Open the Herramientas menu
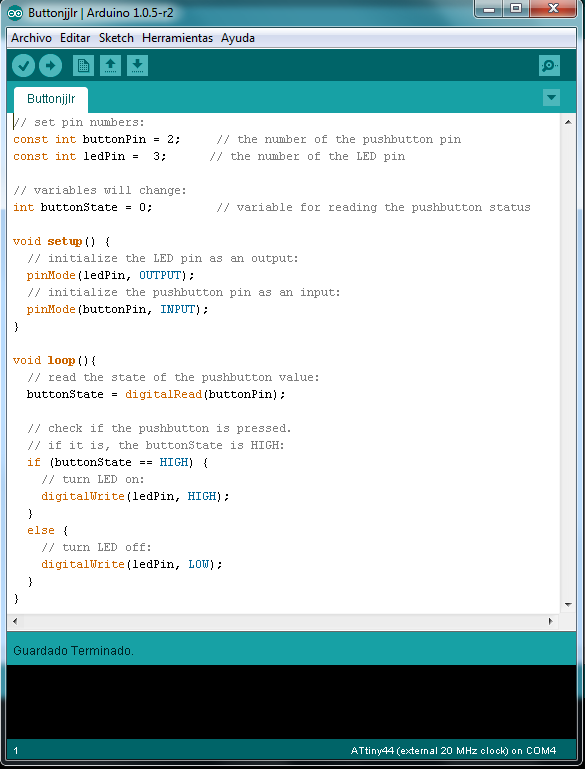 tap(178, 38)
